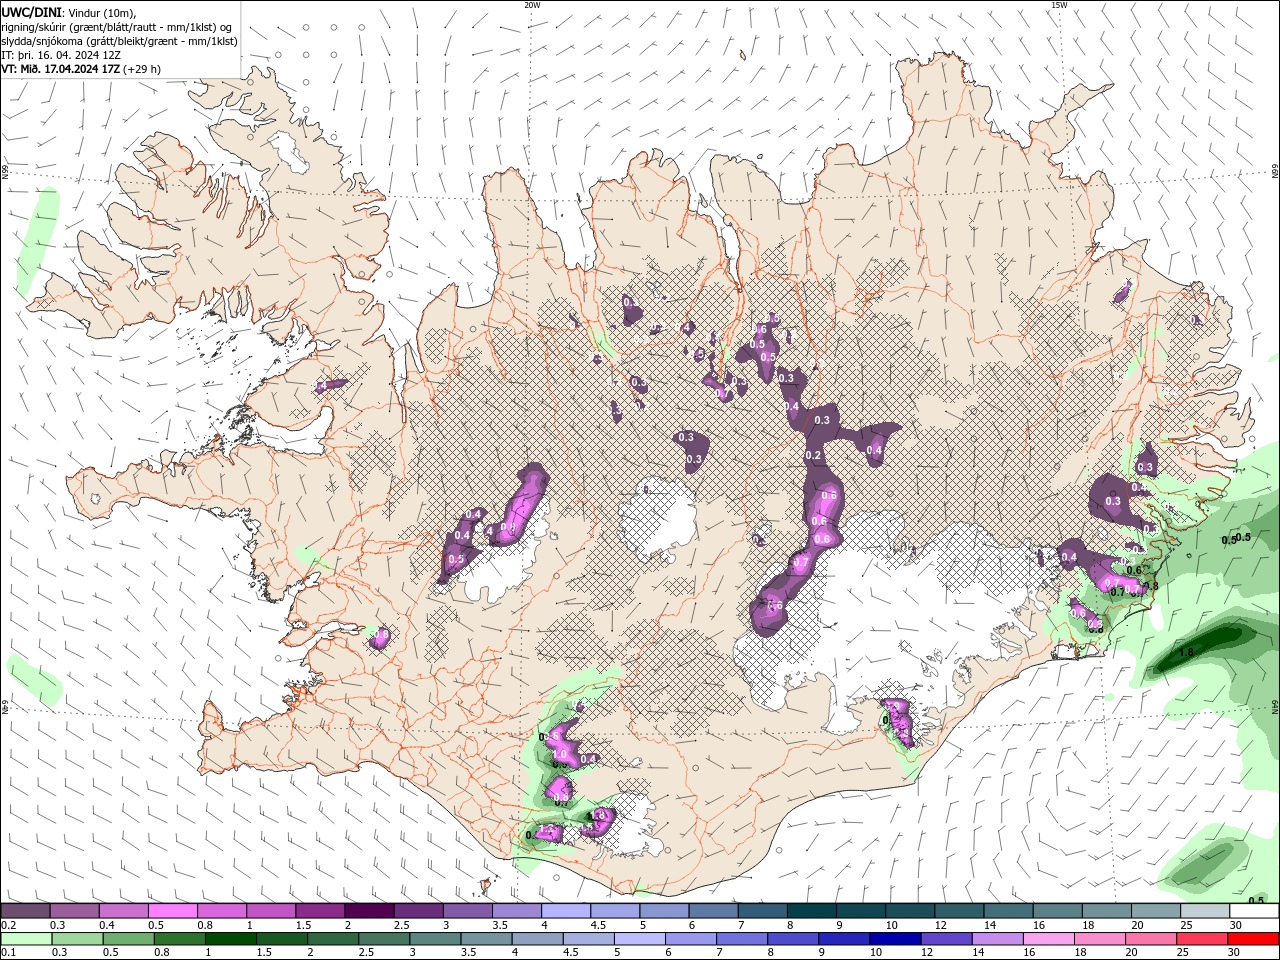1280x960 pixels.
Task: Click the 'VT: Mið. 17.04.2024 17Z (+29 h)' line
Action: 81,69
